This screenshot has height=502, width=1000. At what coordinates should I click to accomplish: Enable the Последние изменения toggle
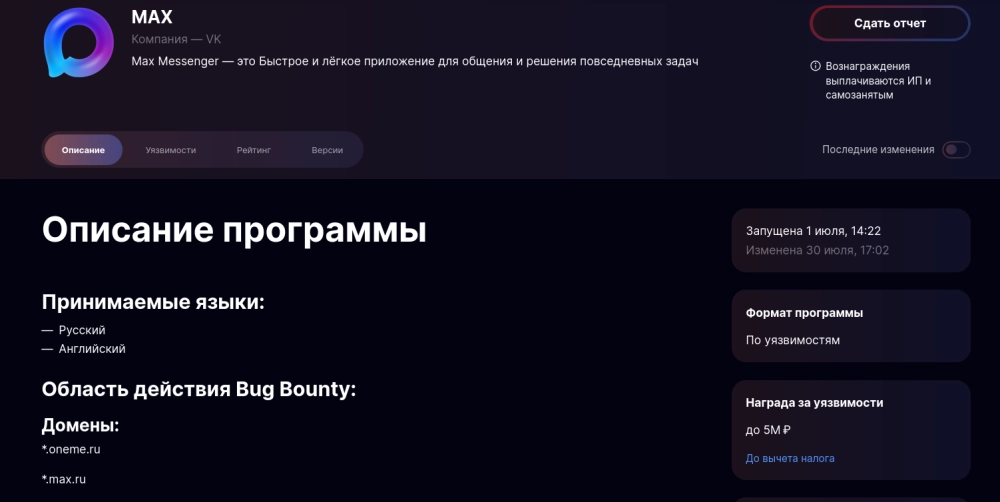point(956,150)
